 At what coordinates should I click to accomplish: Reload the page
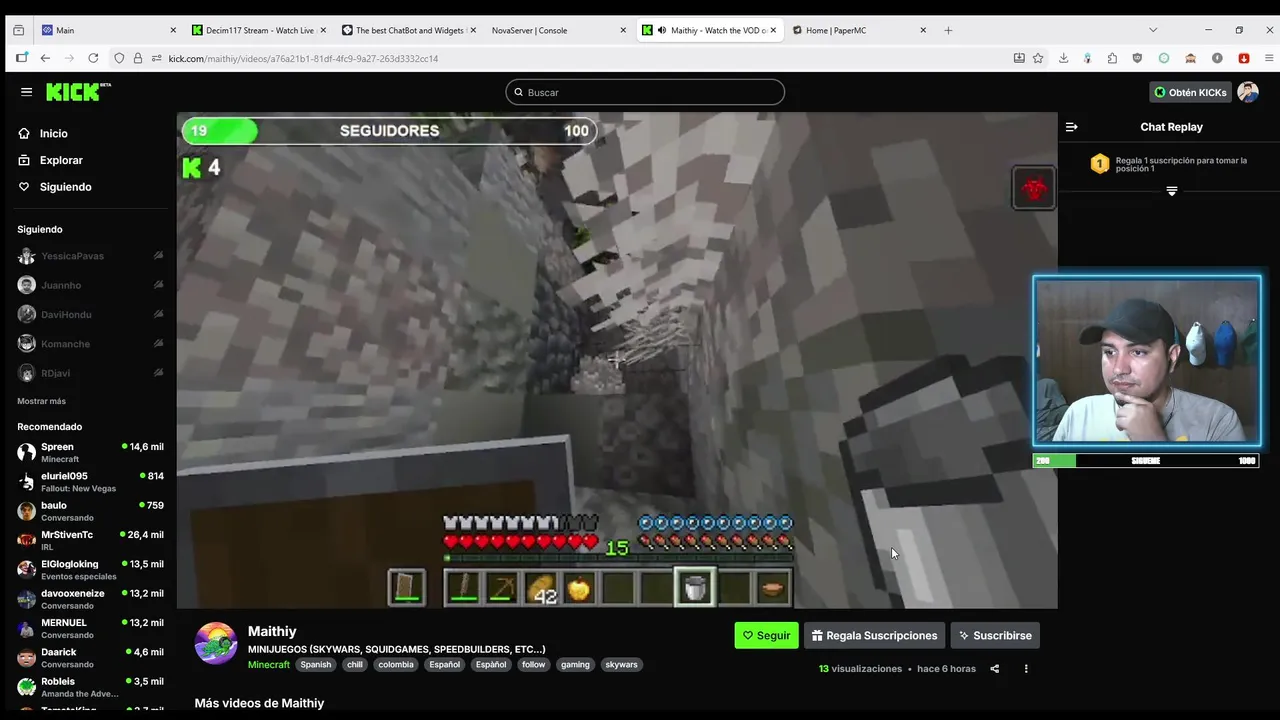point(93,58)
